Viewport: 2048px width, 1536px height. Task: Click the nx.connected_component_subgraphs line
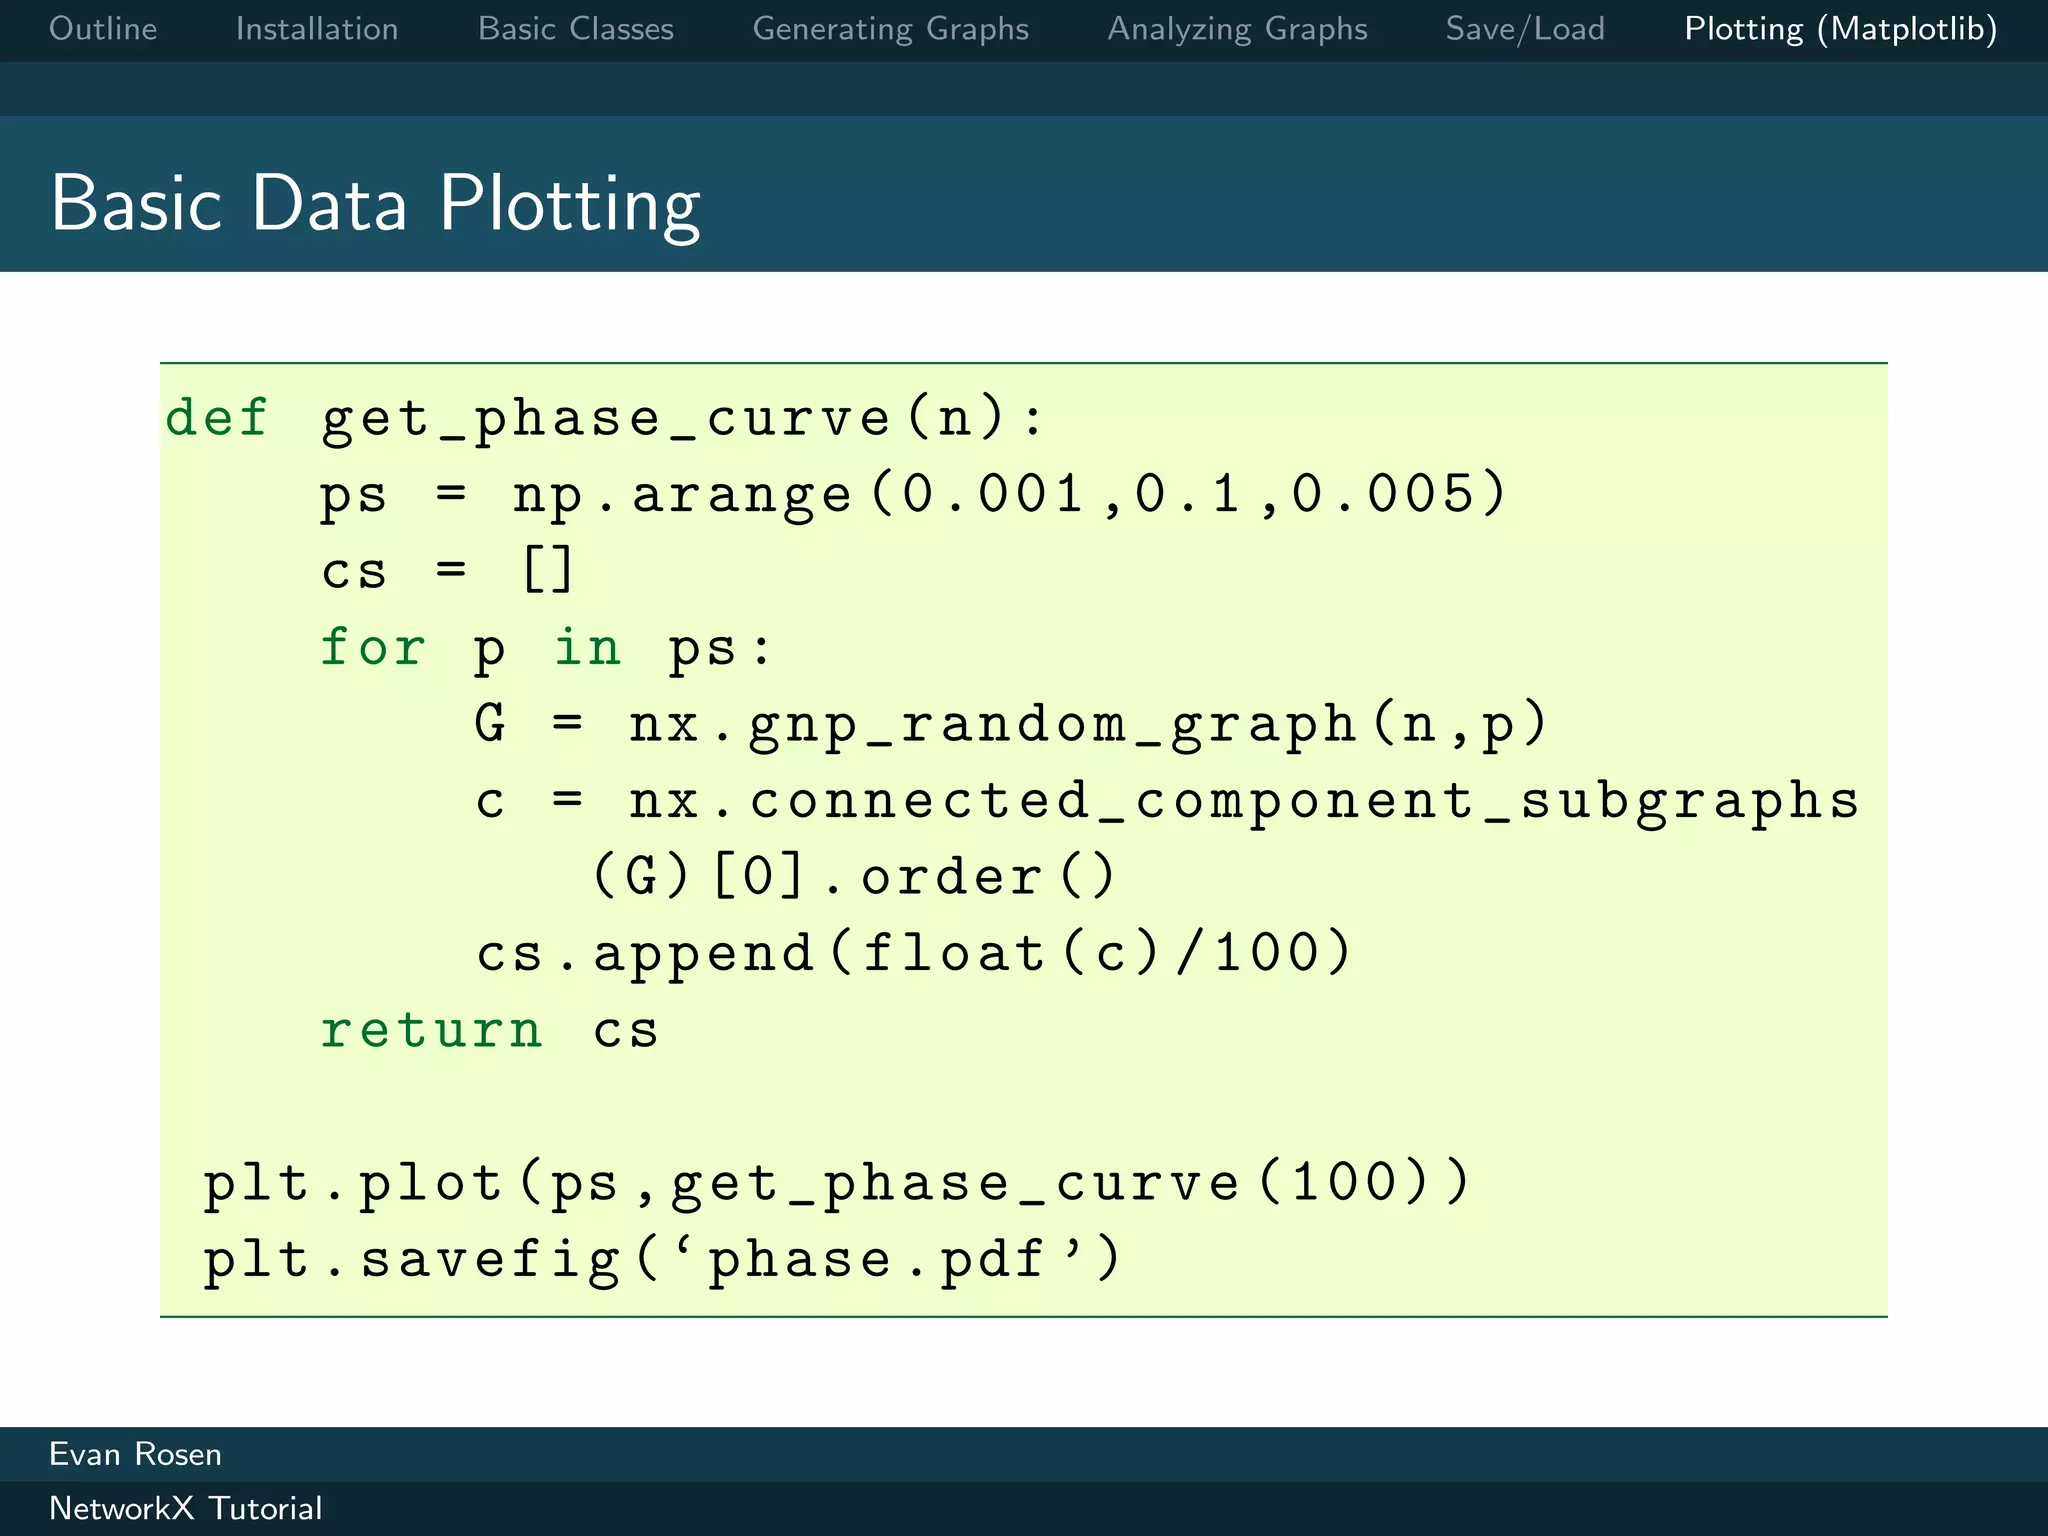(x=1167, y=802)
